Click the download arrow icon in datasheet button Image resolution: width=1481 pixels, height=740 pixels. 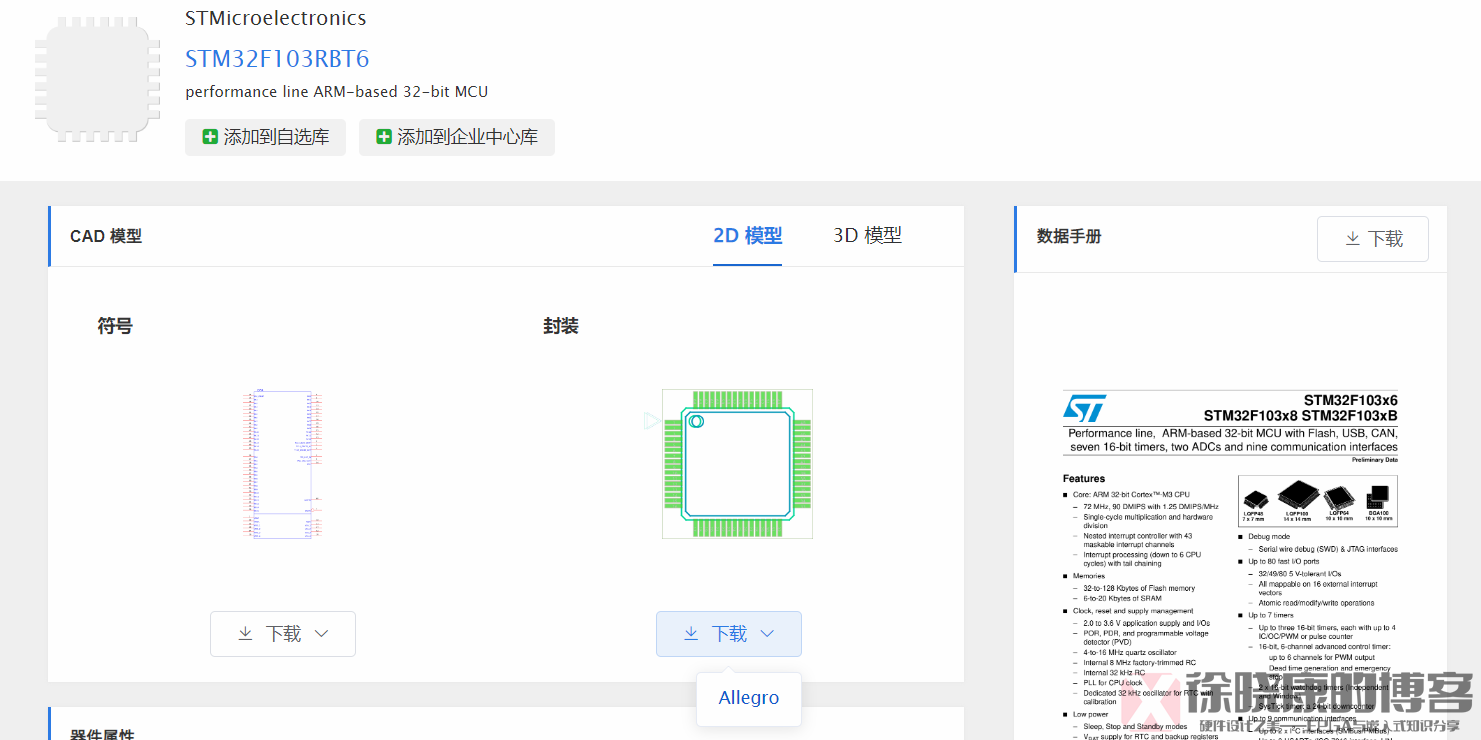(x=1352, y=239)
